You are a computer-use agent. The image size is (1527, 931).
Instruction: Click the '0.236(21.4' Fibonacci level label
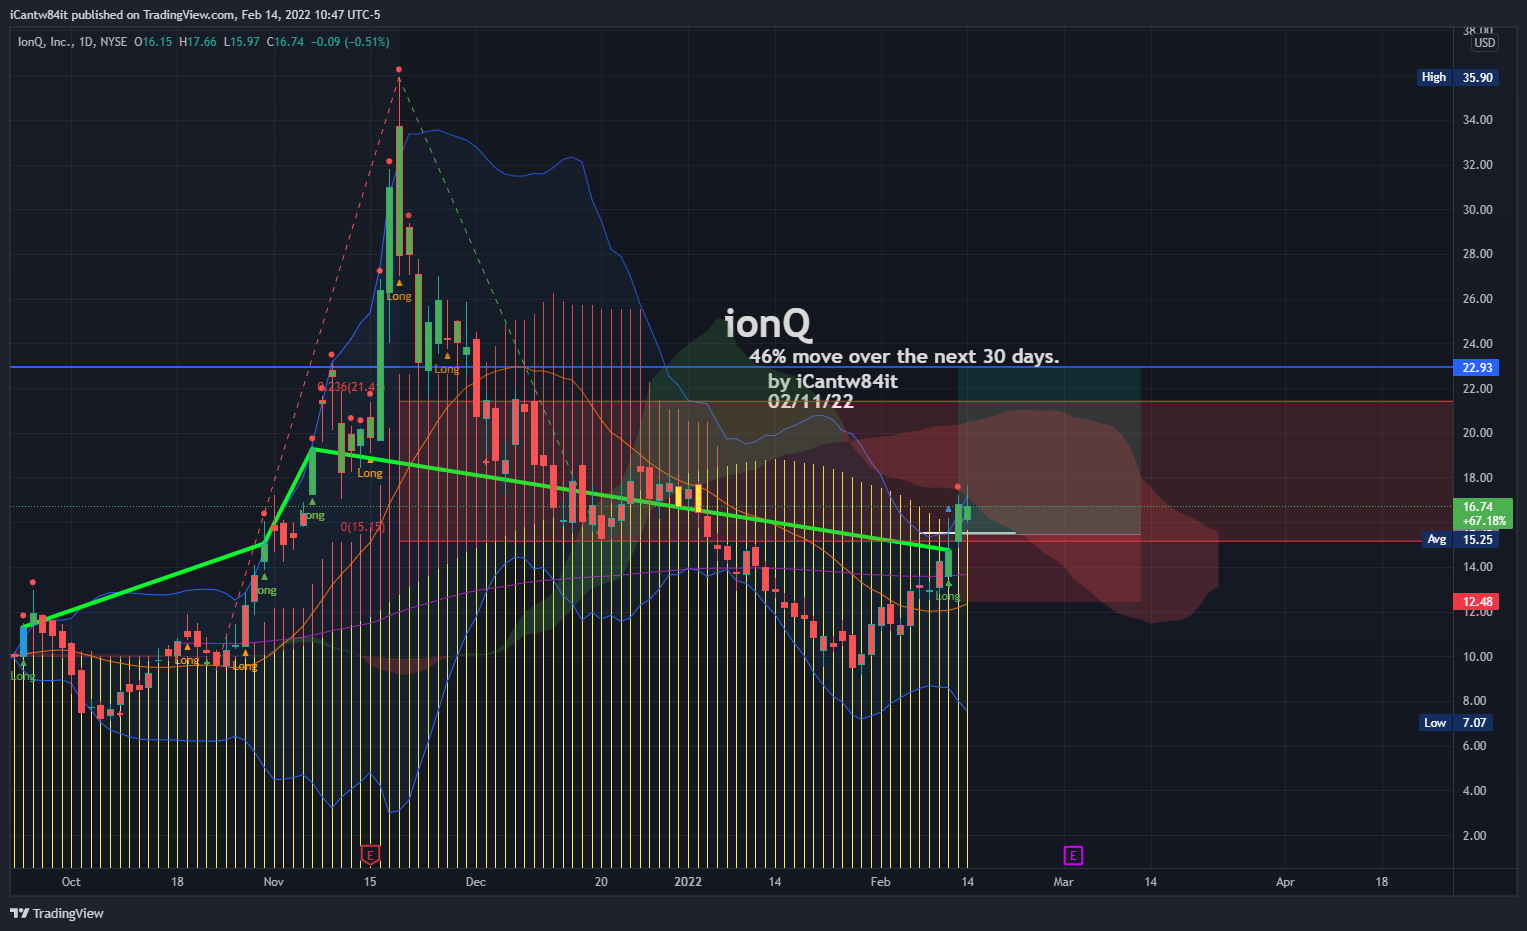tap(351, 387)
